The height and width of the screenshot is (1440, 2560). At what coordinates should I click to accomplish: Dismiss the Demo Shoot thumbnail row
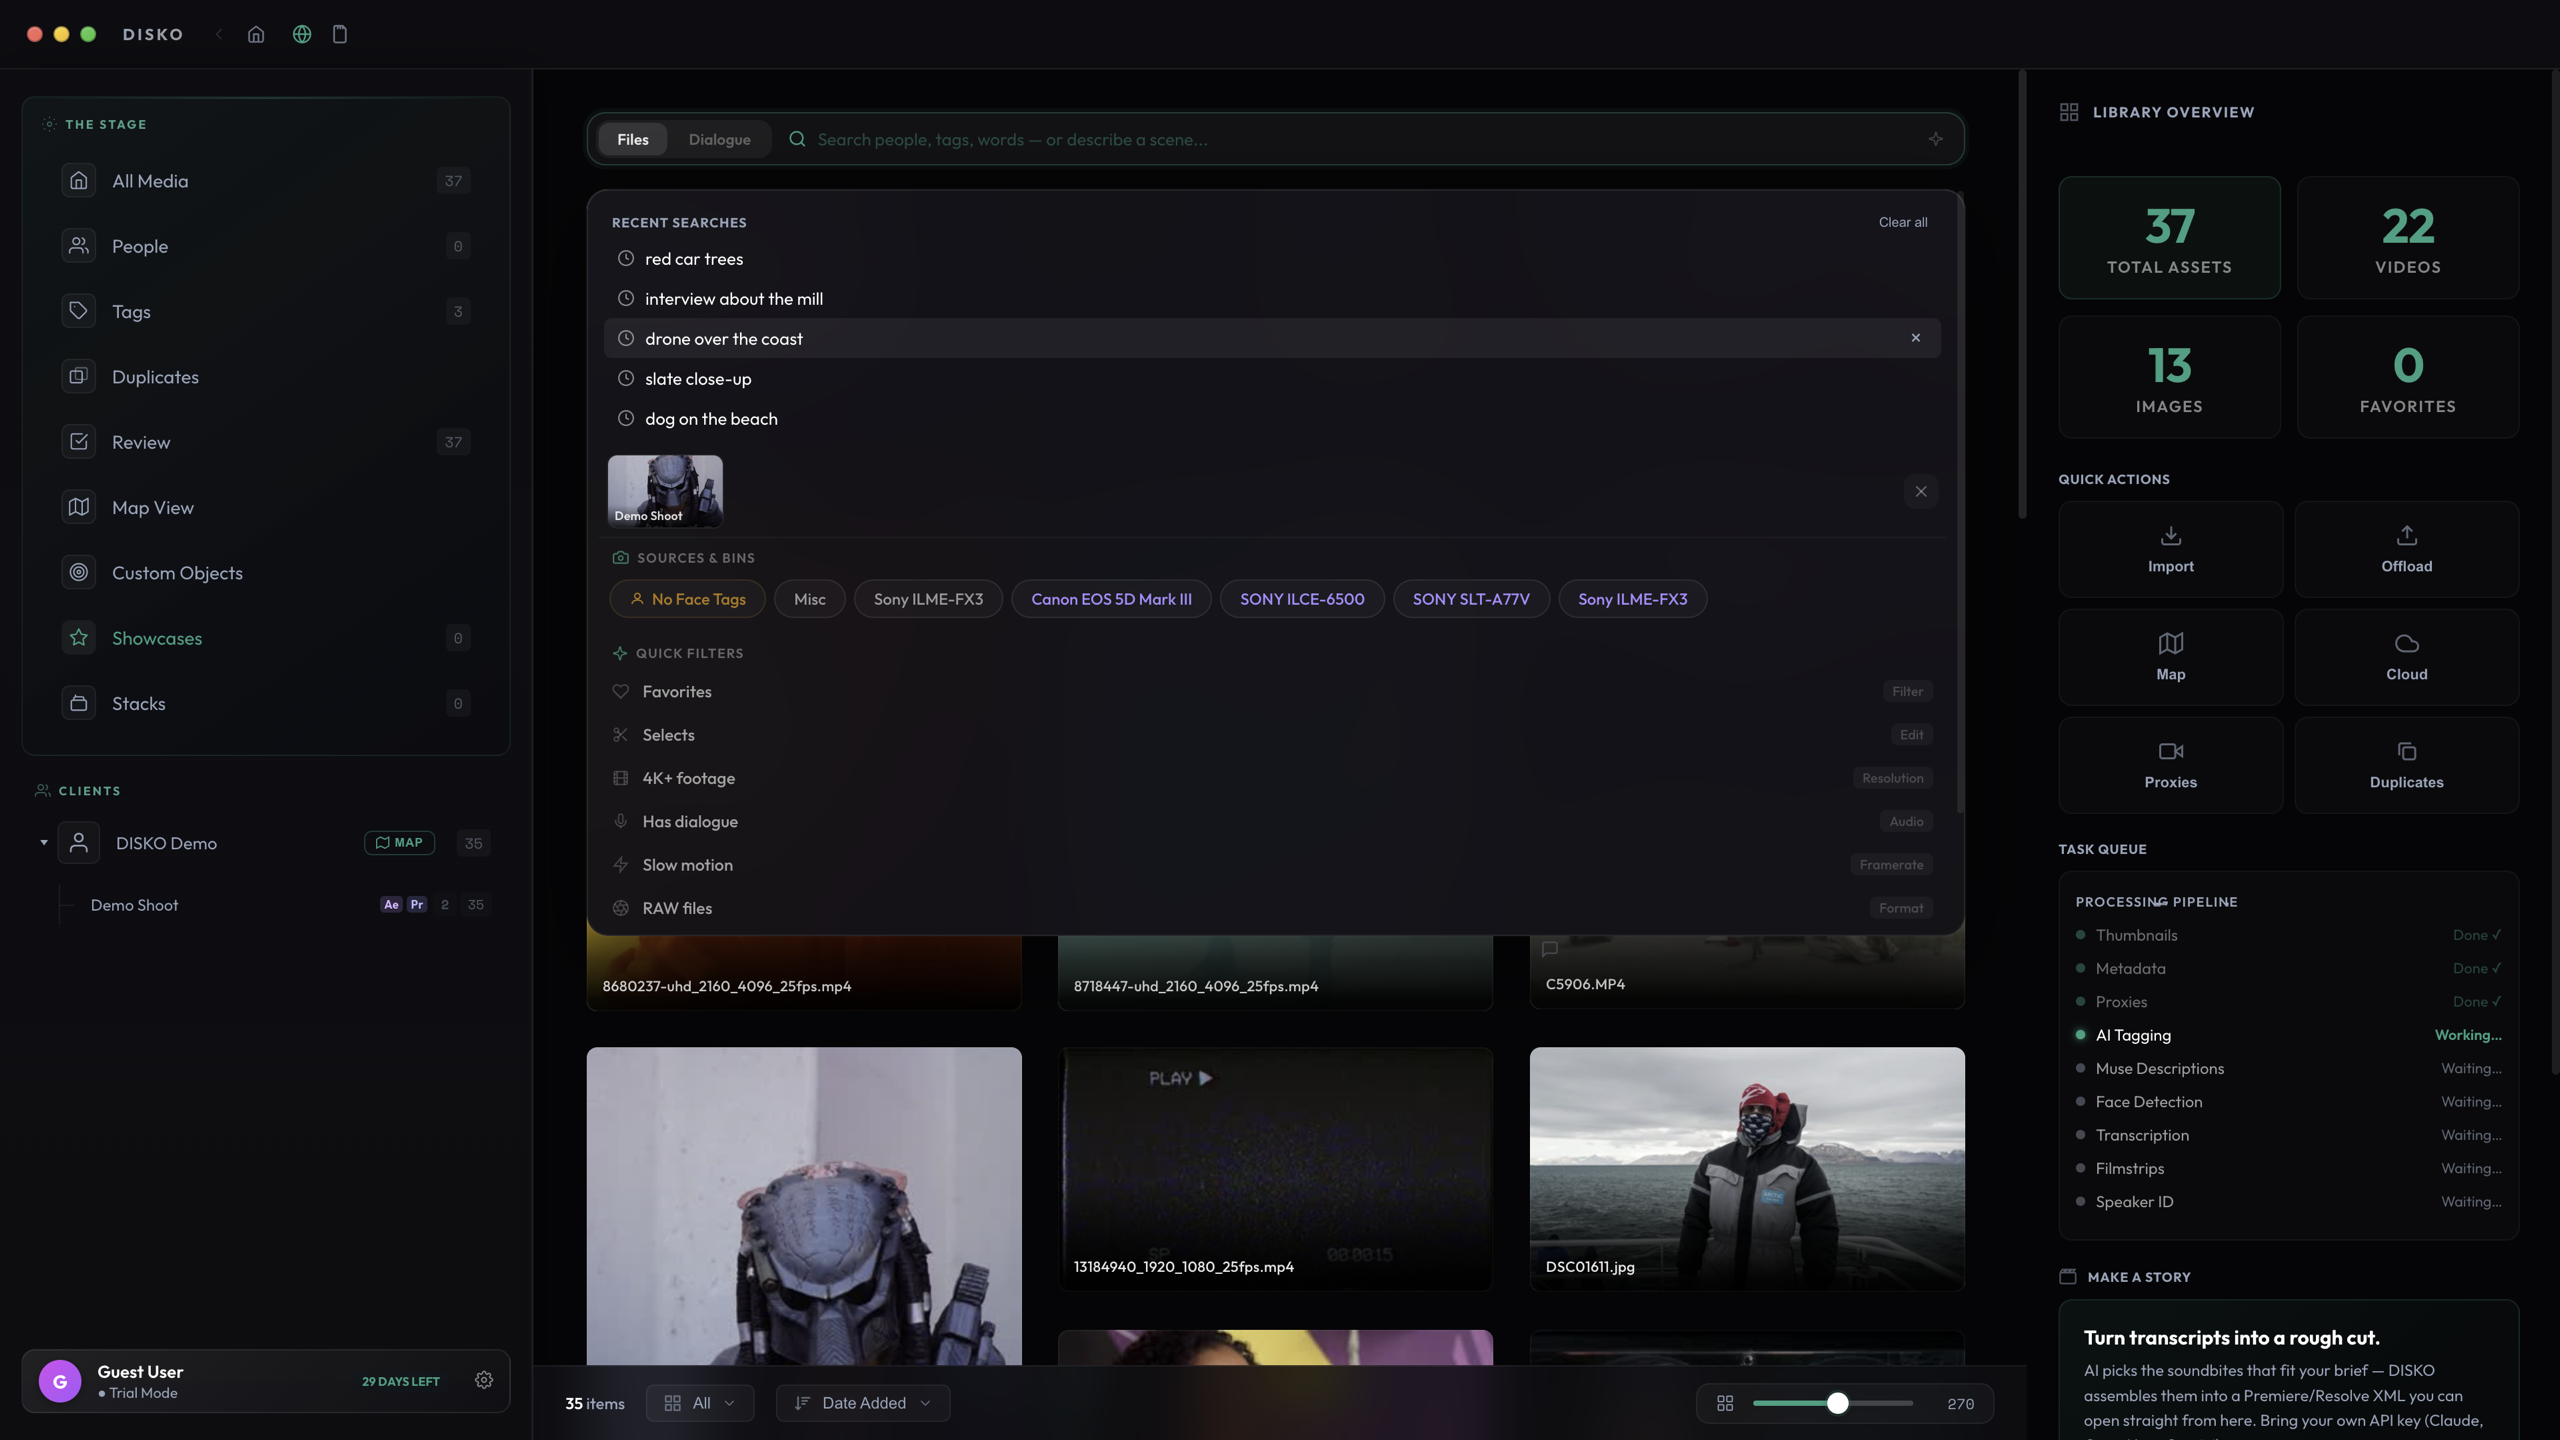coord(1921,491)
